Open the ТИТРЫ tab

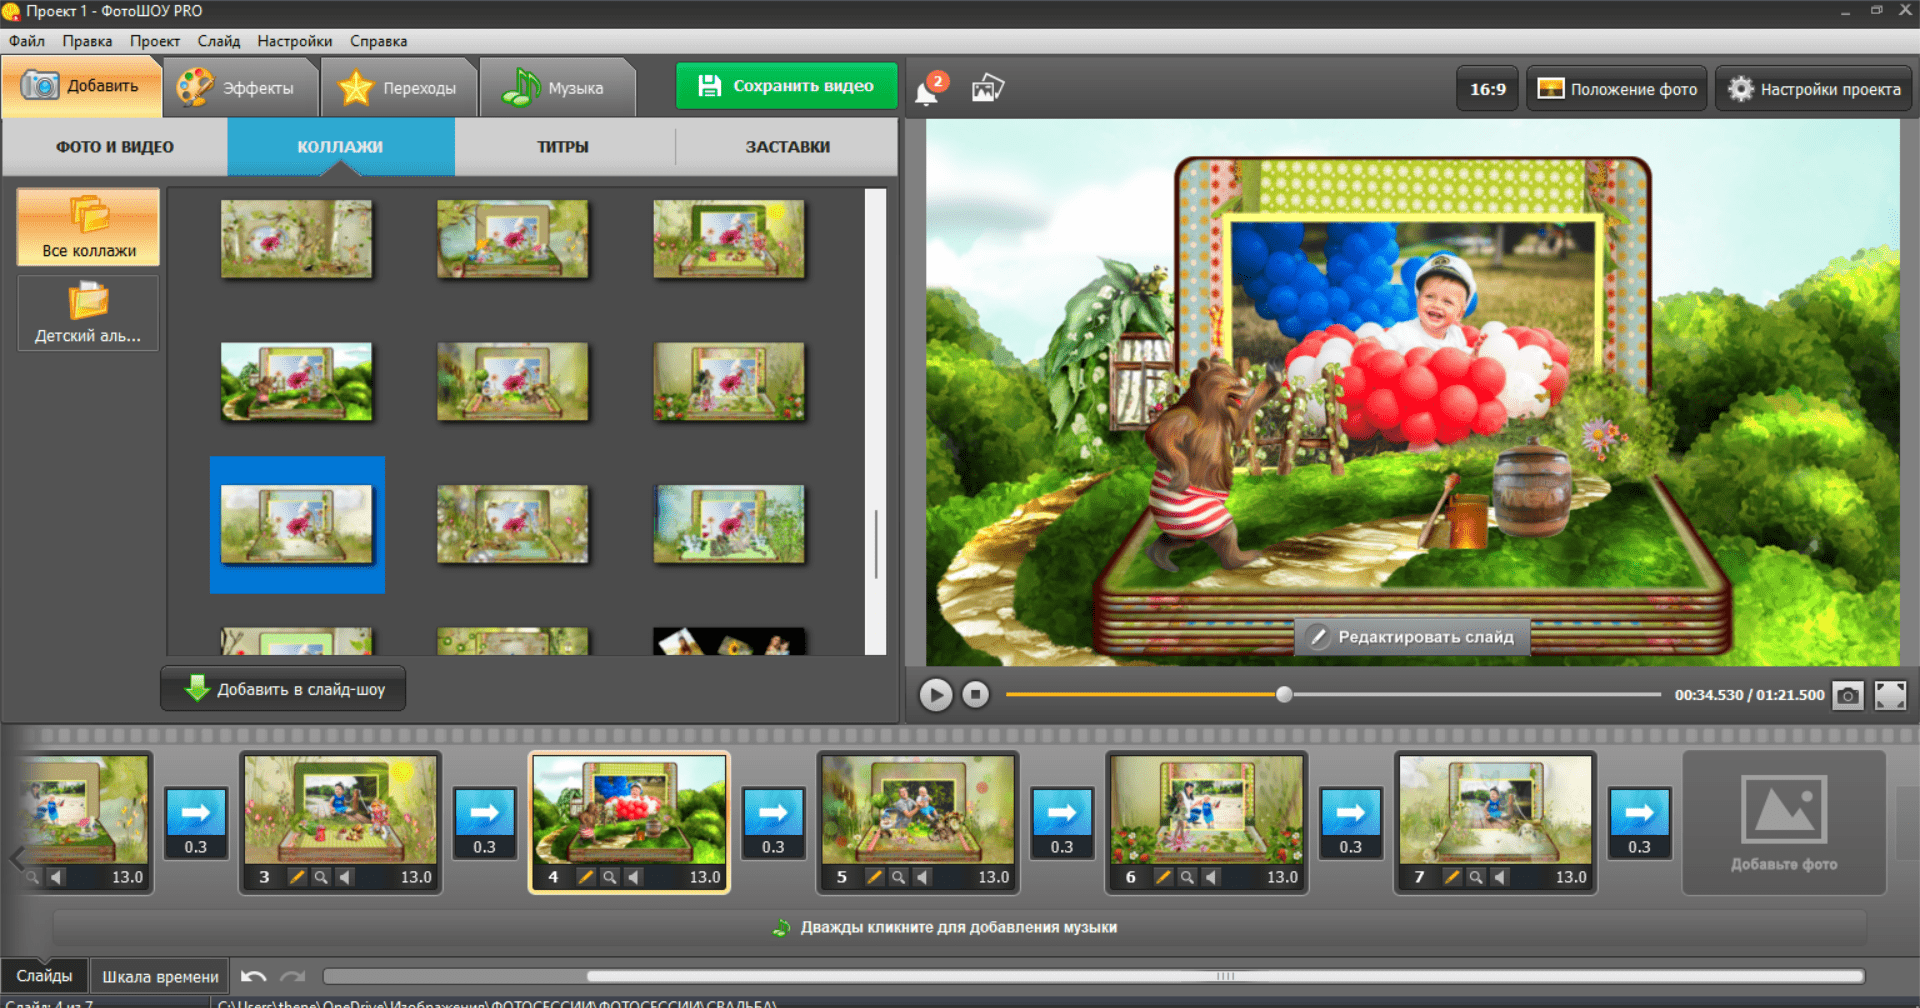(563, 147)
